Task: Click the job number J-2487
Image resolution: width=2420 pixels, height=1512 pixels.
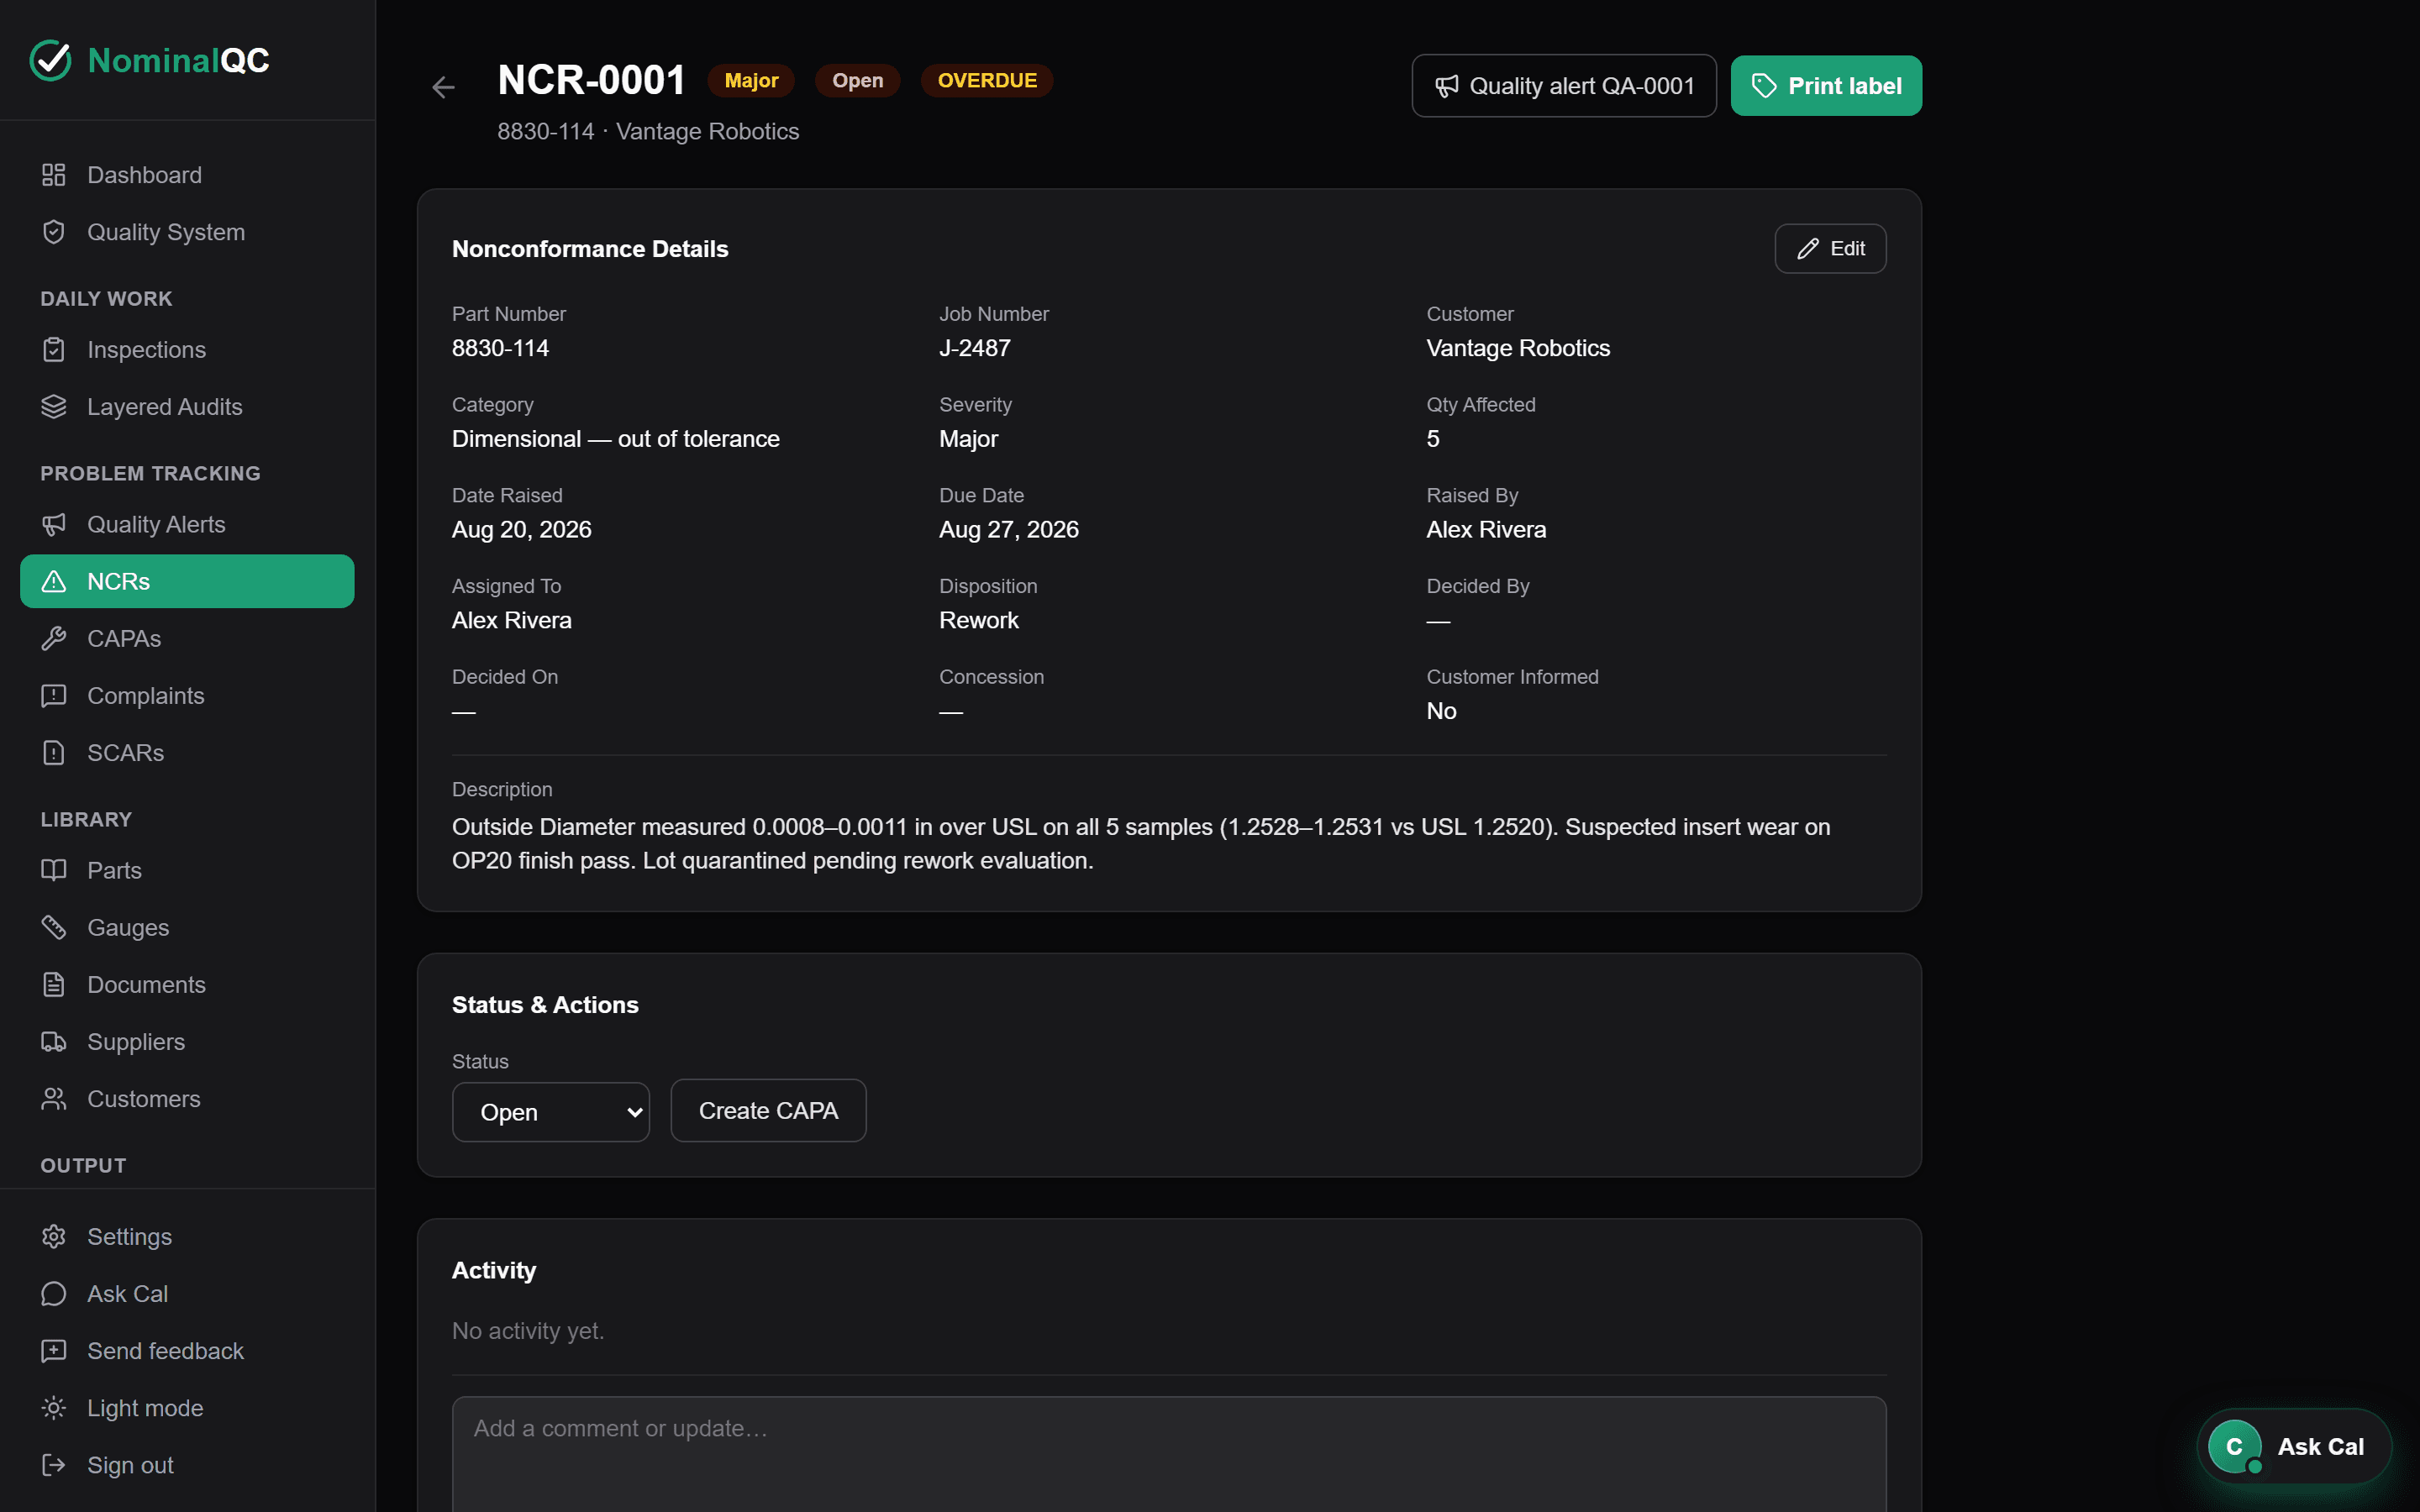Action: [x=974, y=348]
